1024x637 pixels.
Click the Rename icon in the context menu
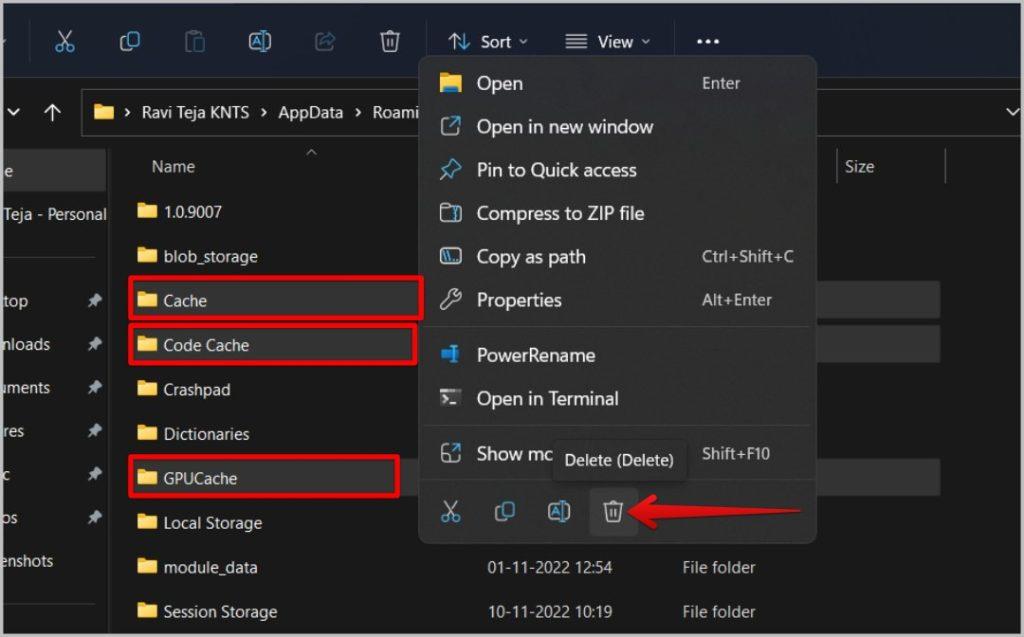559,511
